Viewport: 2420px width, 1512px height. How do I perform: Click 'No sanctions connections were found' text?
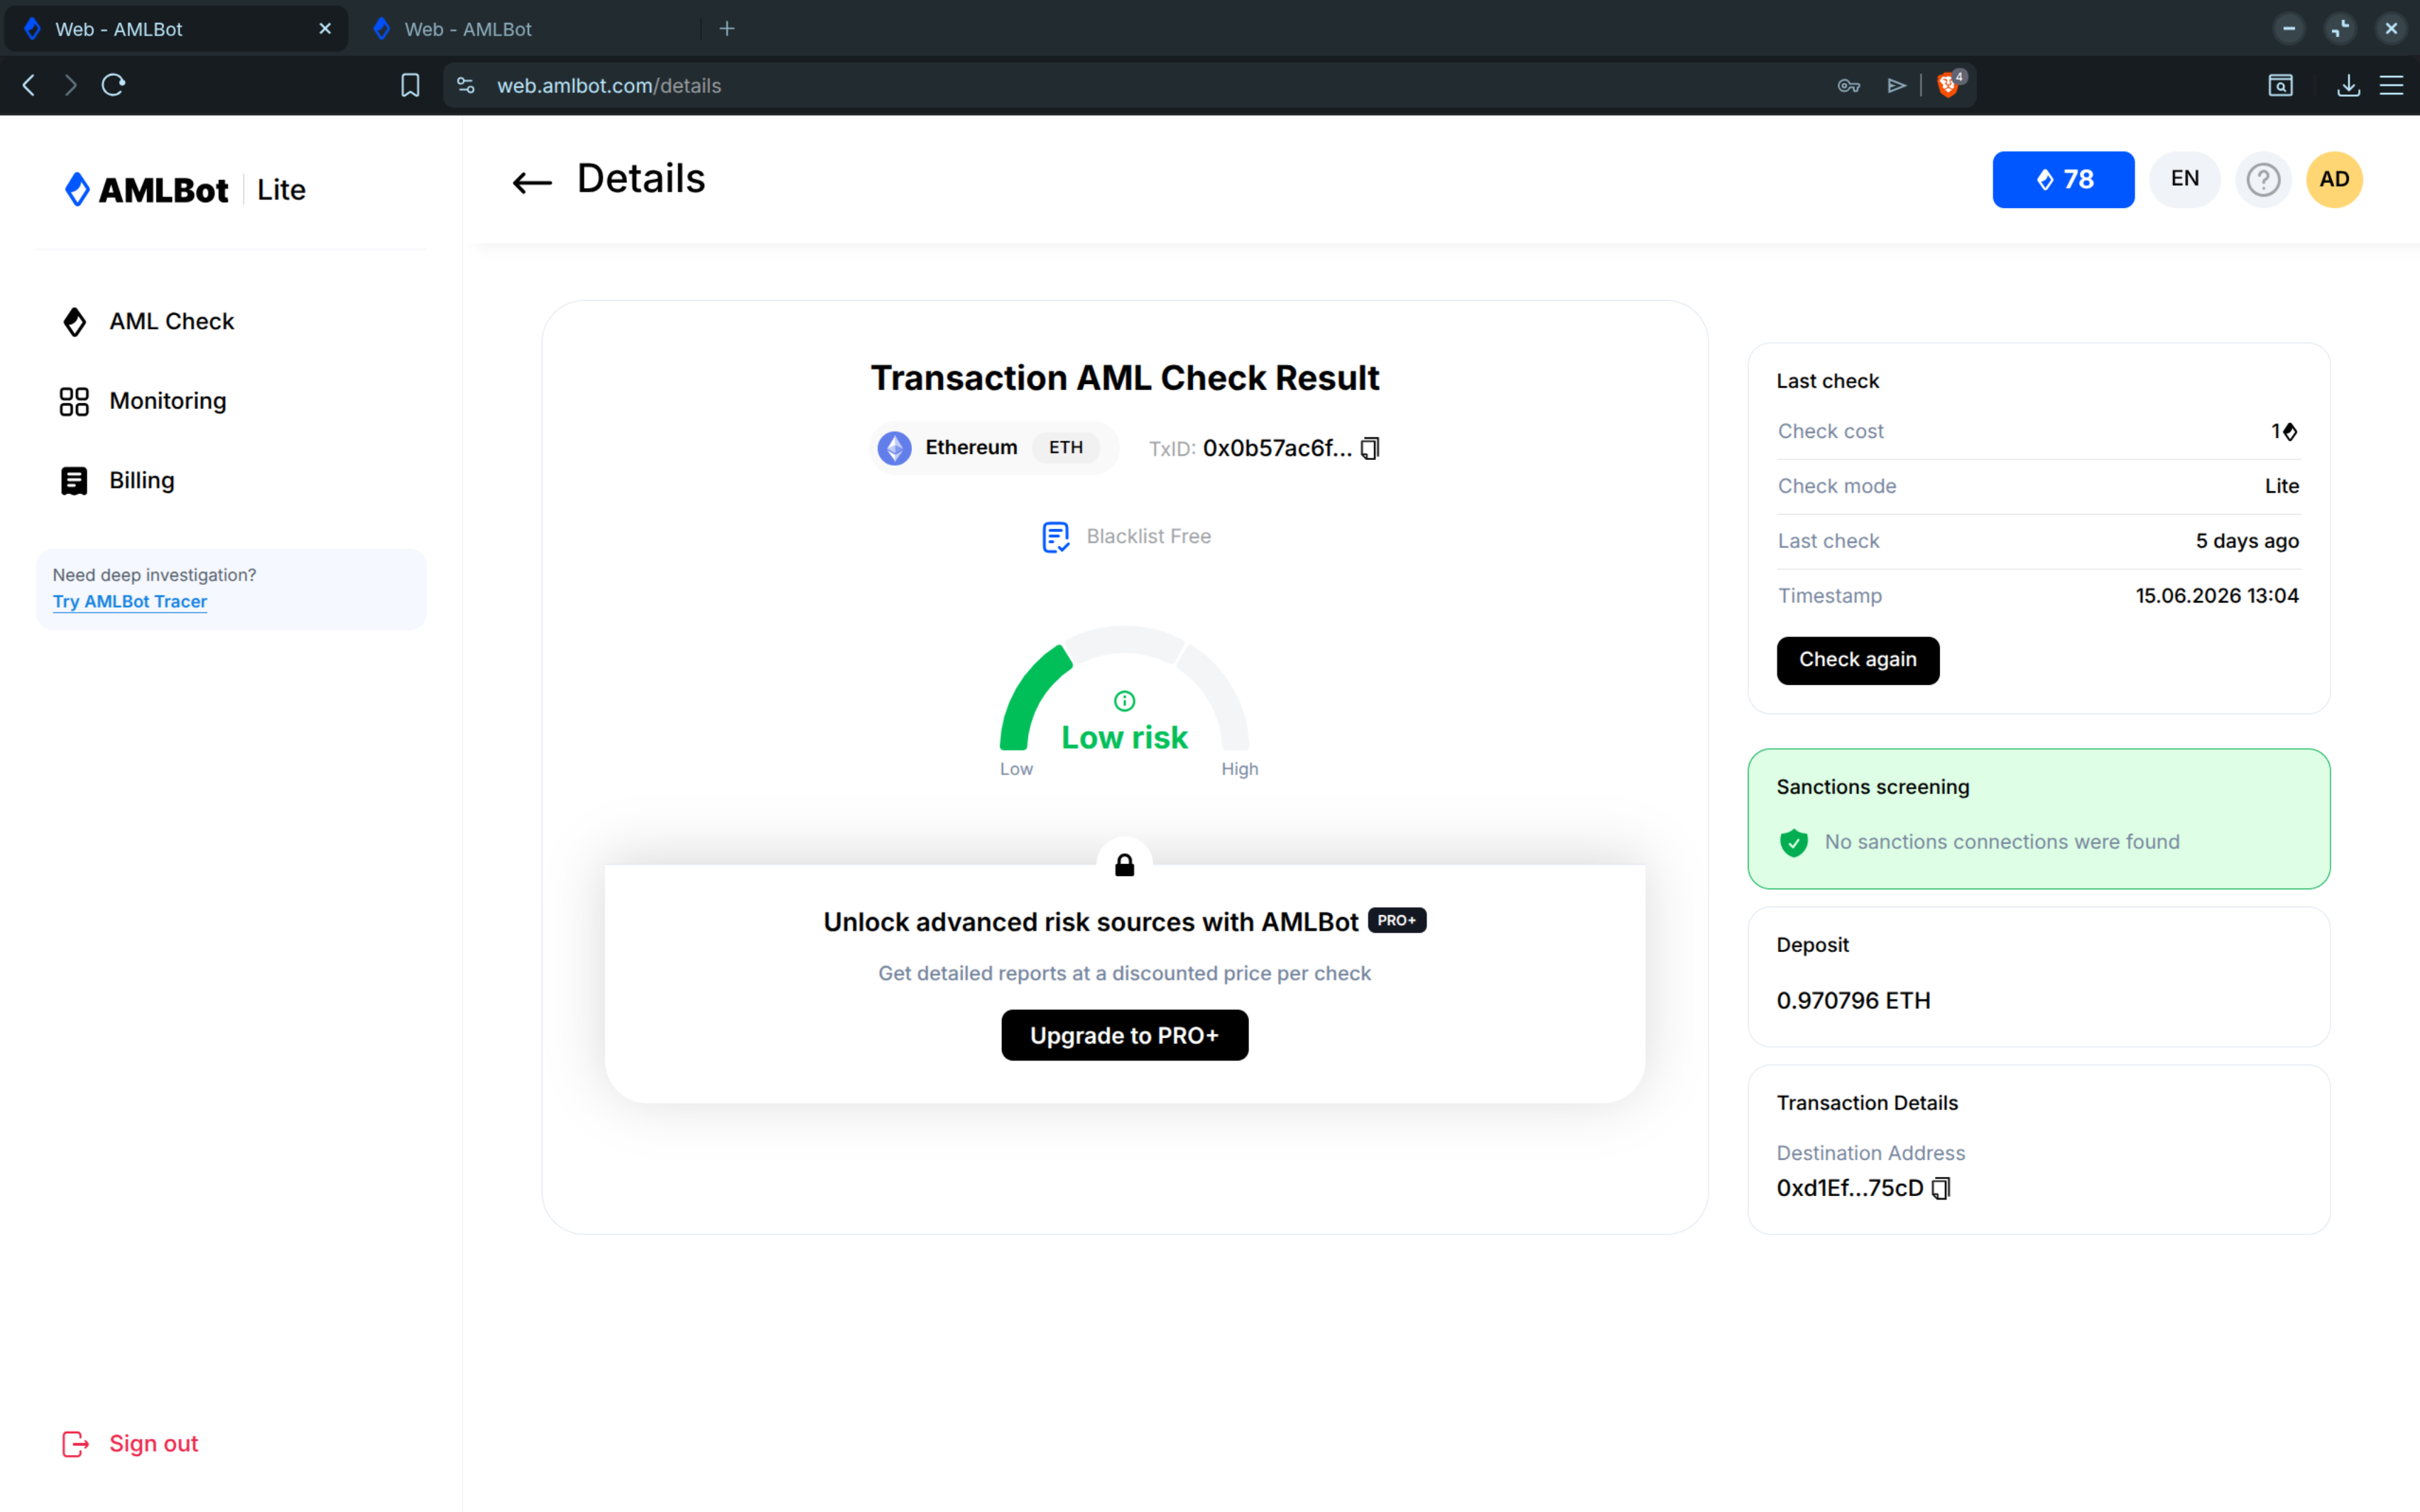[2002, 842]
